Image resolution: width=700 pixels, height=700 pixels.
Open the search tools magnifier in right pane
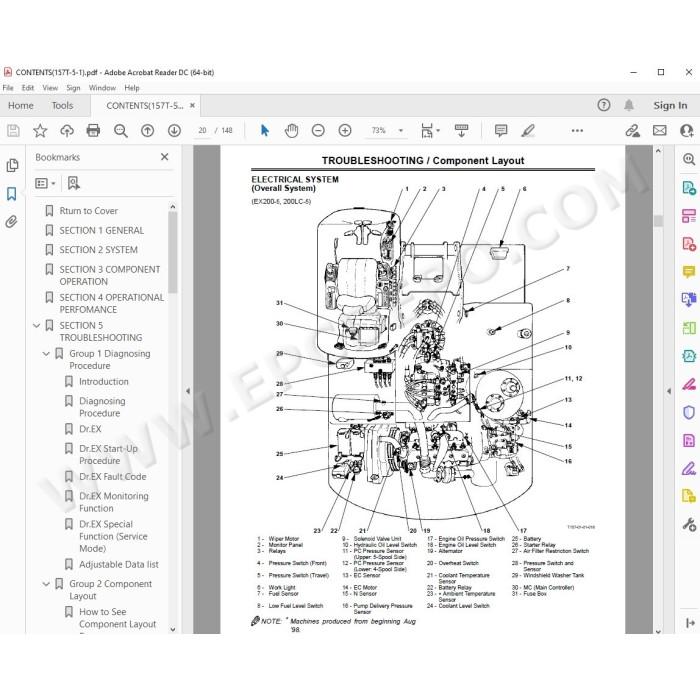click(x=689, y=159)
